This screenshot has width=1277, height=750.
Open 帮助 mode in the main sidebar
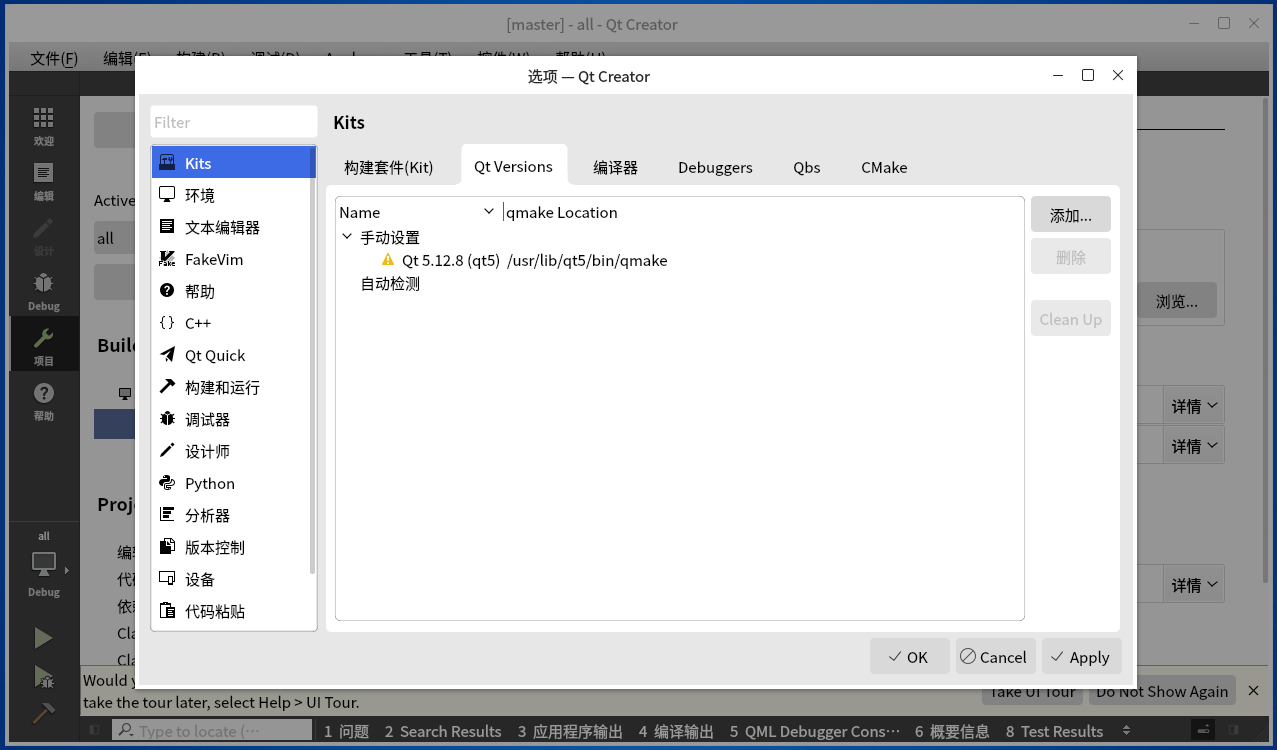pos(43,401)
